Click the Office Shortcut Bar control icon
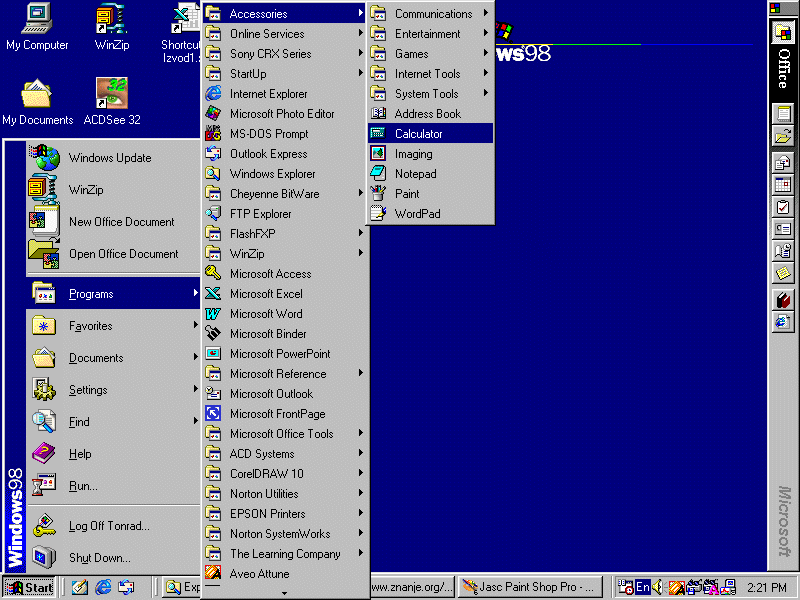800x600 pixels. [x=776, y=8]
